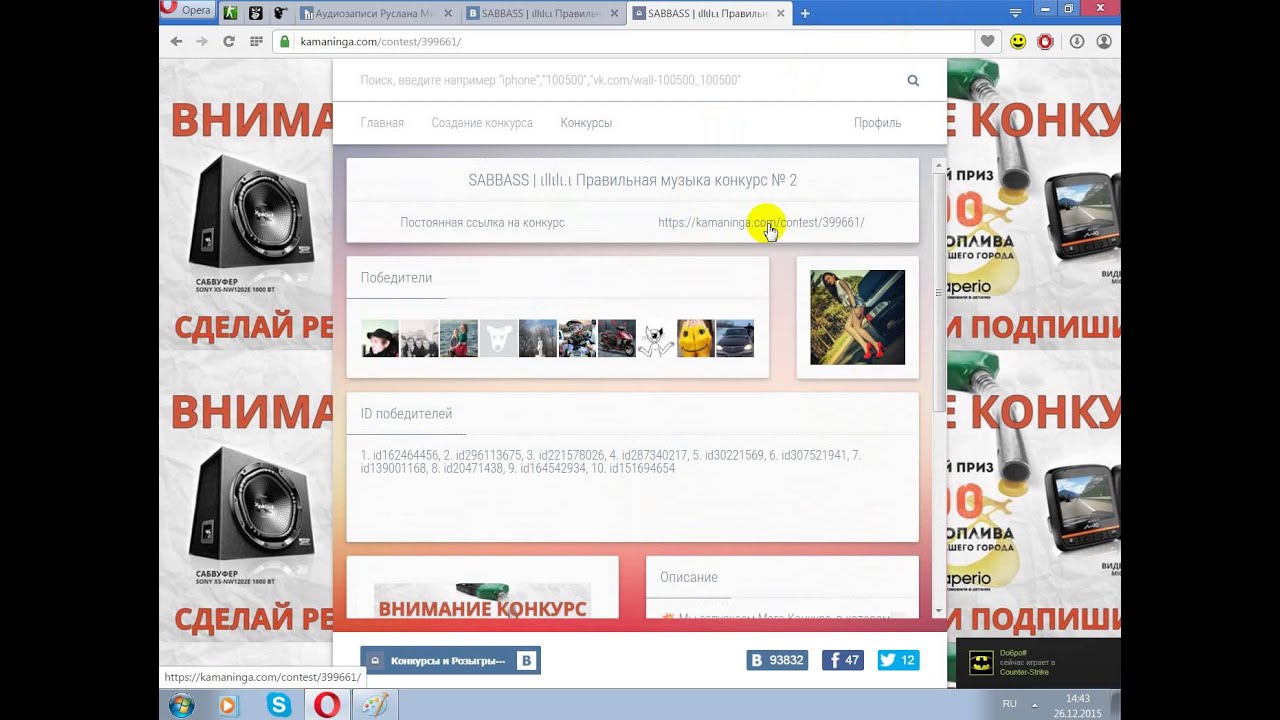Open the cartoon cat winner avatar
Viewport: 1280px width, 720px height.
pyautogui.click(x=656, y=338)
